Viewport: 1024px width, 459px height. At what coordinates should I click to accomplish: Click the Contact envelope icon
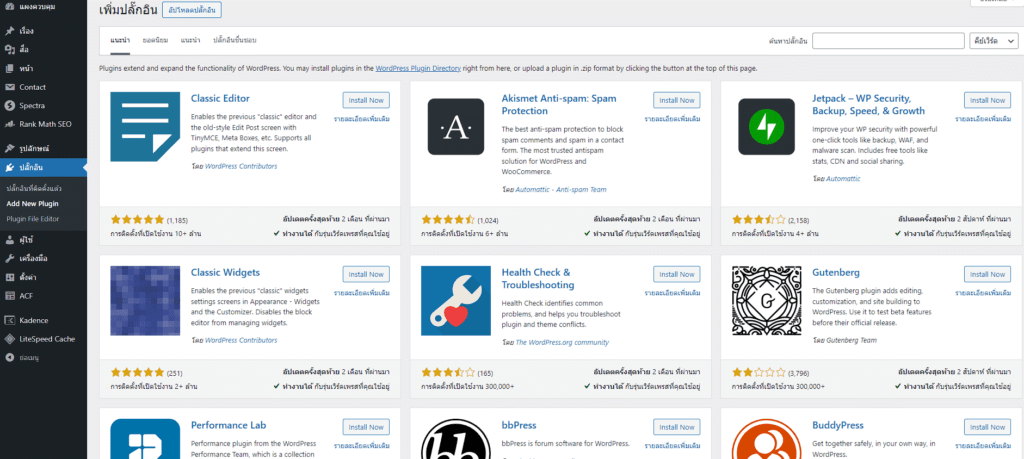9,87
